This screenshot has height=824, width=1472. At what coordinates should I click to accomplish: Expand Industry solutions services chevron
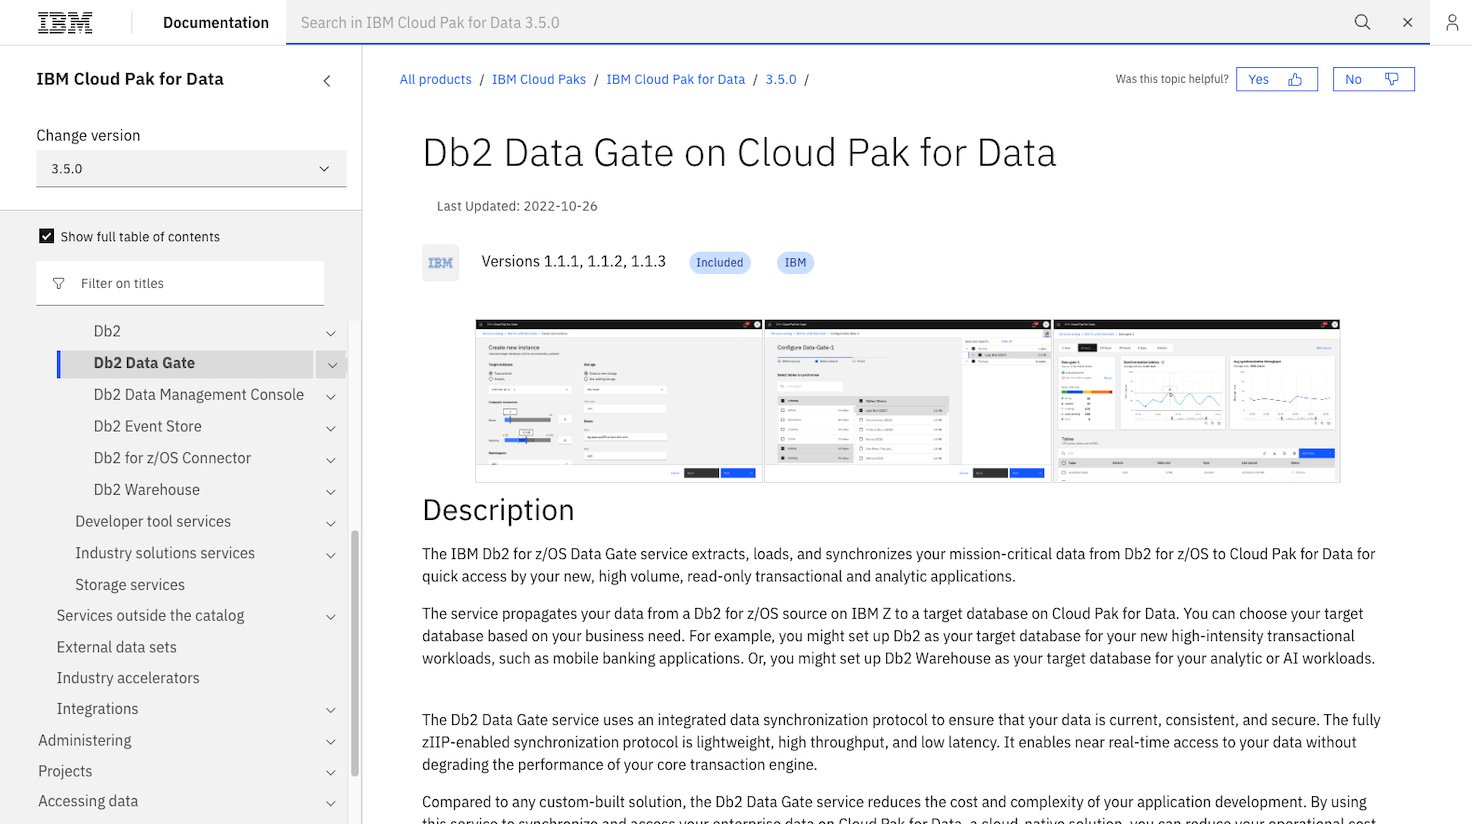point(331,555)
